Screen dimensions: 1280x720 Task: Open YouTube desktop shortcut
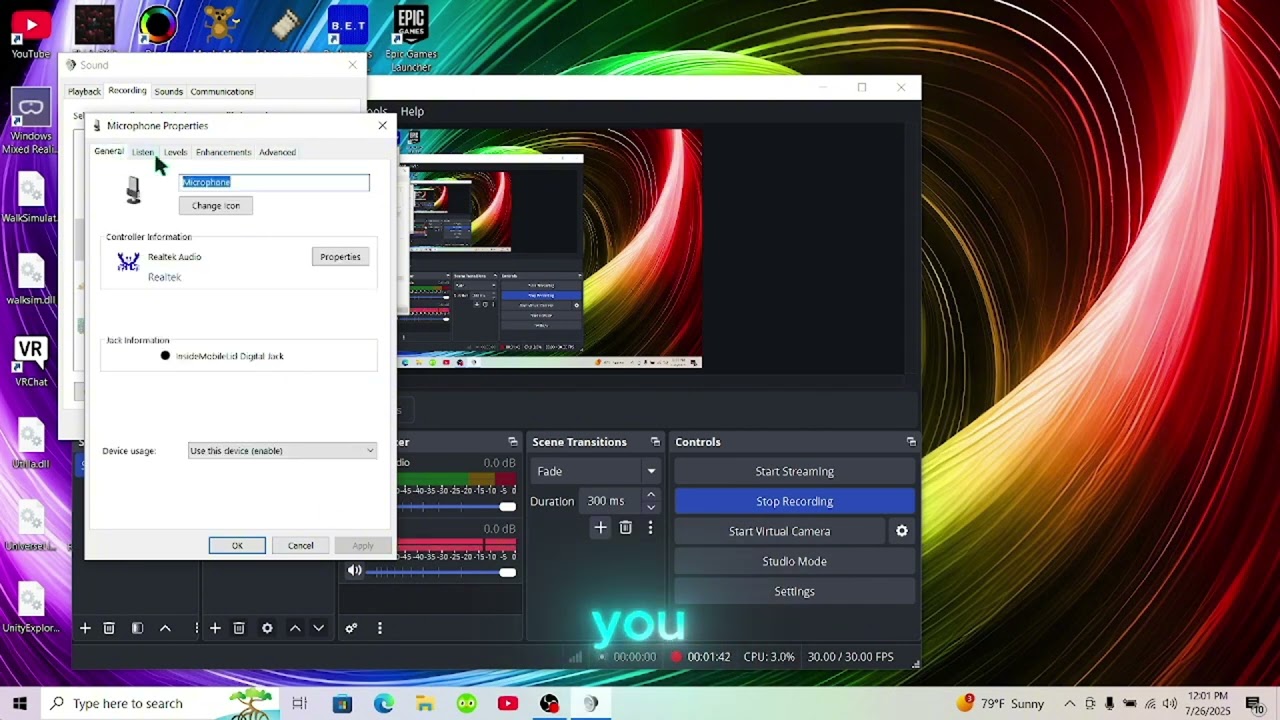[30, 32]
